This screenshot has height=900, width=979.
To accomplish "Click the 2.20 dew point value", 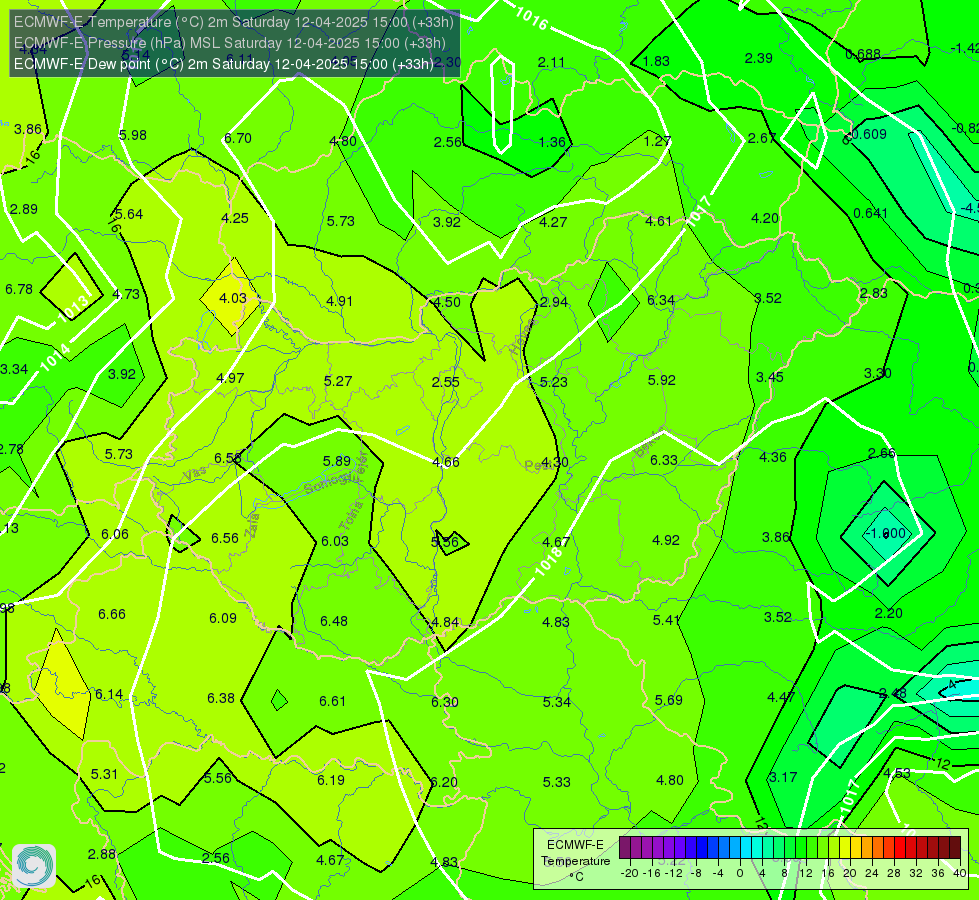I will 888,613.
